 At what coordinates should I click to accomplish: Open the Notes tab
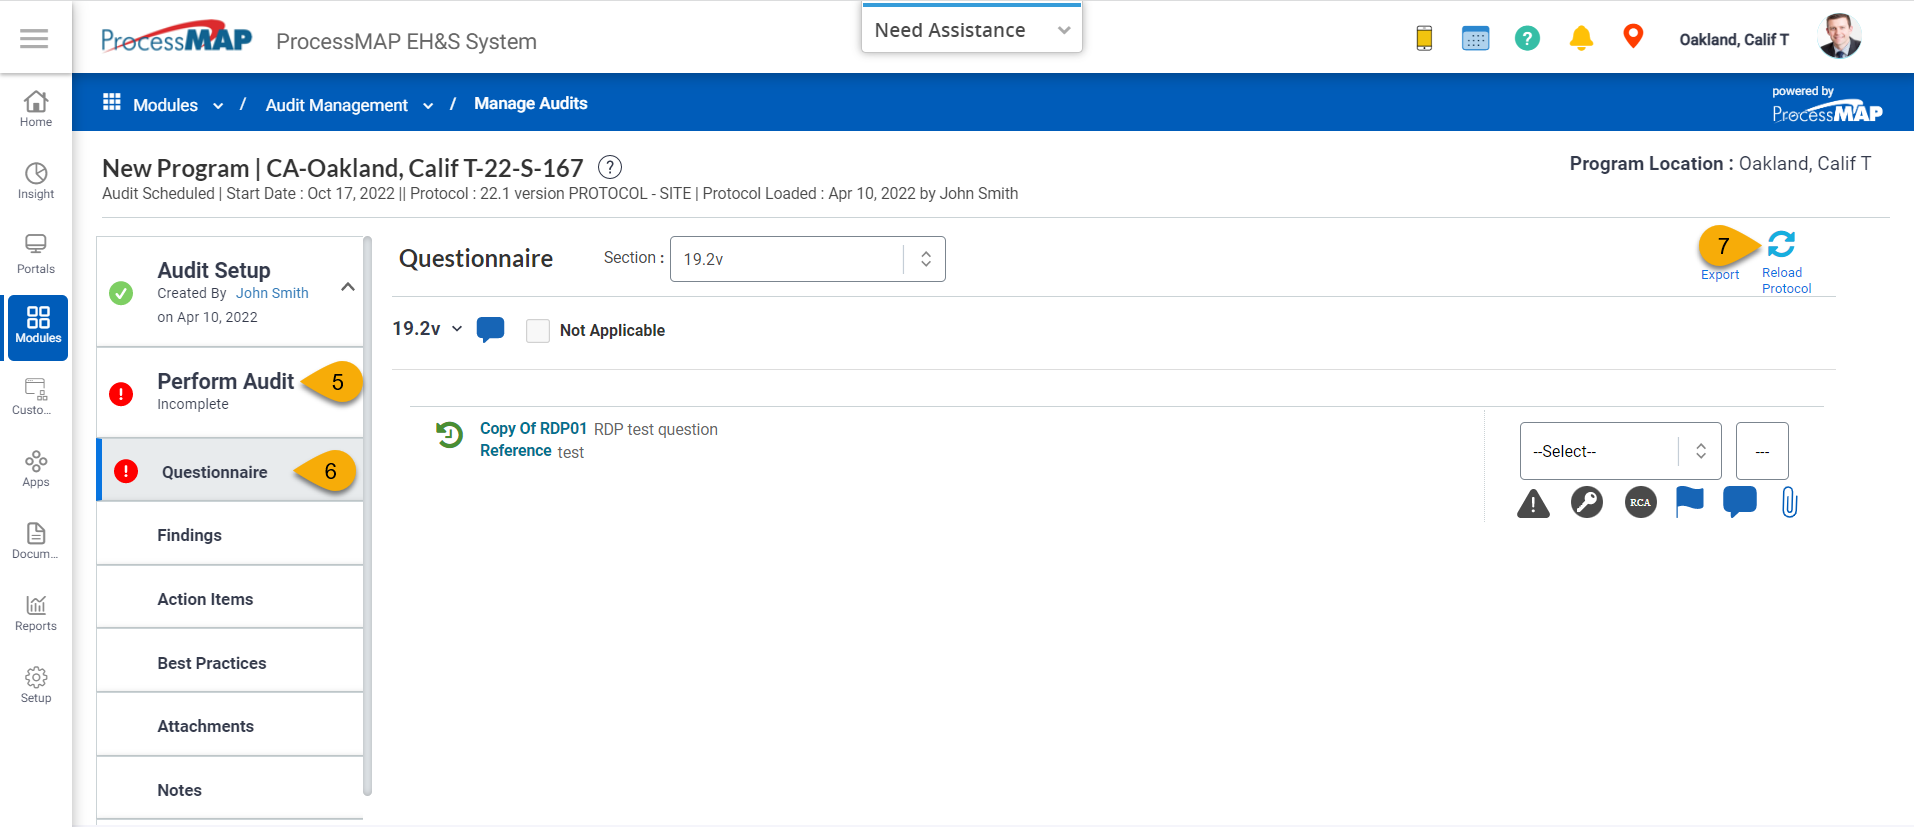pos(230,790)
